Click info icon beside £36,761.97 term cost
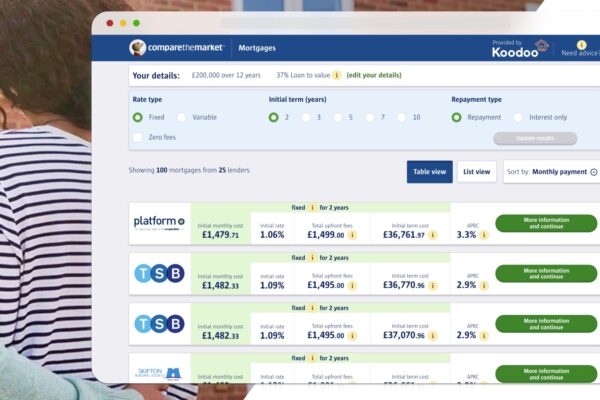600x400 pixels. point(433,235)
